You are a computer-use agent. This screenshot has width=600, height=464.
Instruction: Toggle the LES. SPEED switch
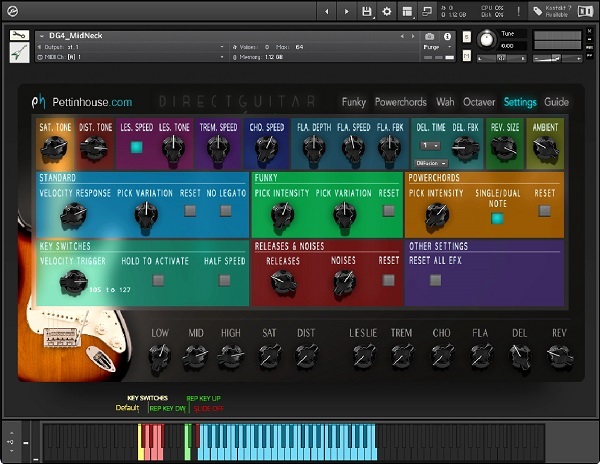(x=137, y=147)
